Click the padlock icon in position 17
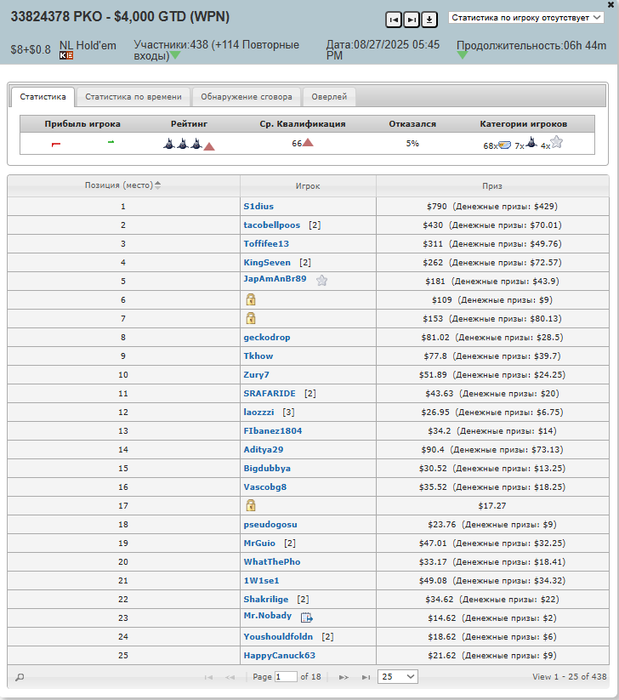This screenshot has width=619, height=700. click(x=250, y=505)
